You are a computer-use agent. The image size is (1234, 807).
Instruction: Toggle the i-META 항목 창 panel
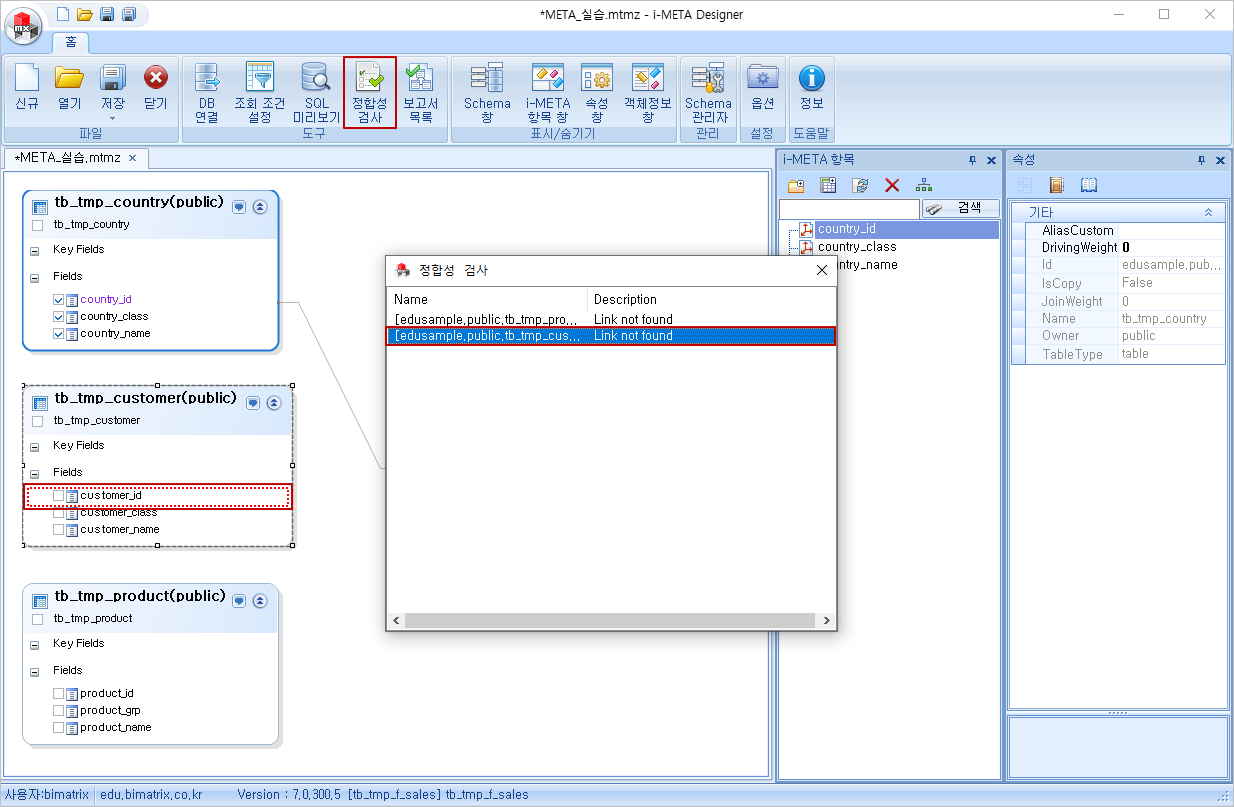(x=548, y=92)
